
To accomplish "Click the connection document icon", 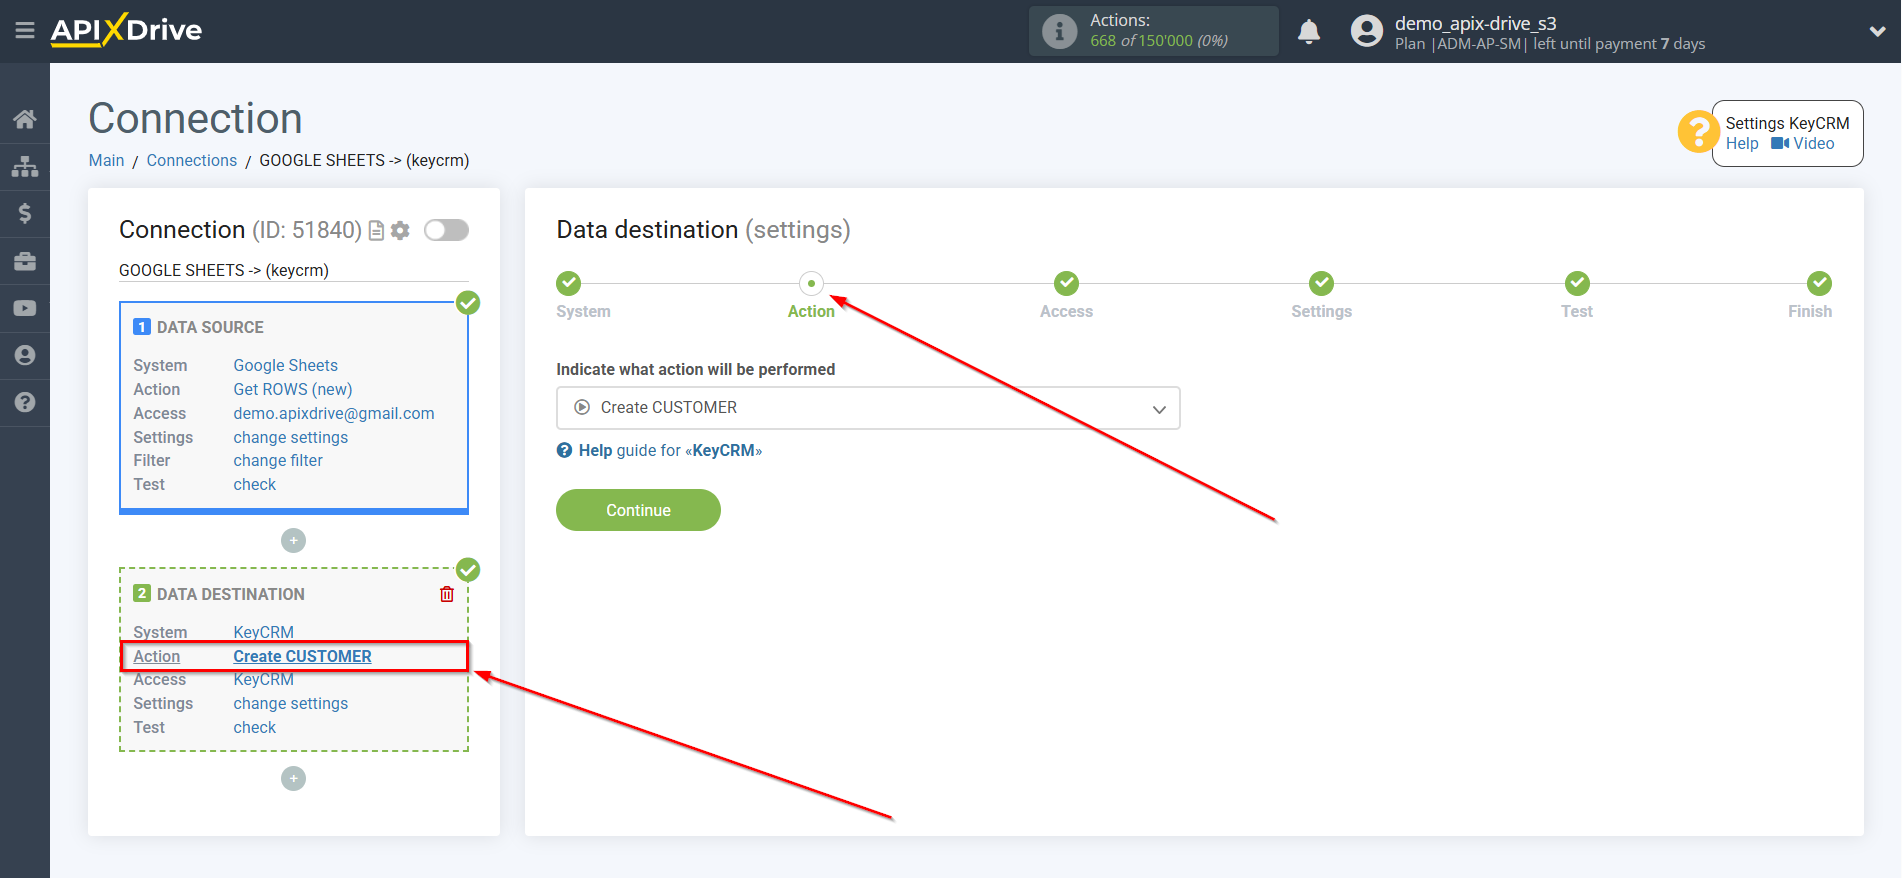I will [377, 231].
